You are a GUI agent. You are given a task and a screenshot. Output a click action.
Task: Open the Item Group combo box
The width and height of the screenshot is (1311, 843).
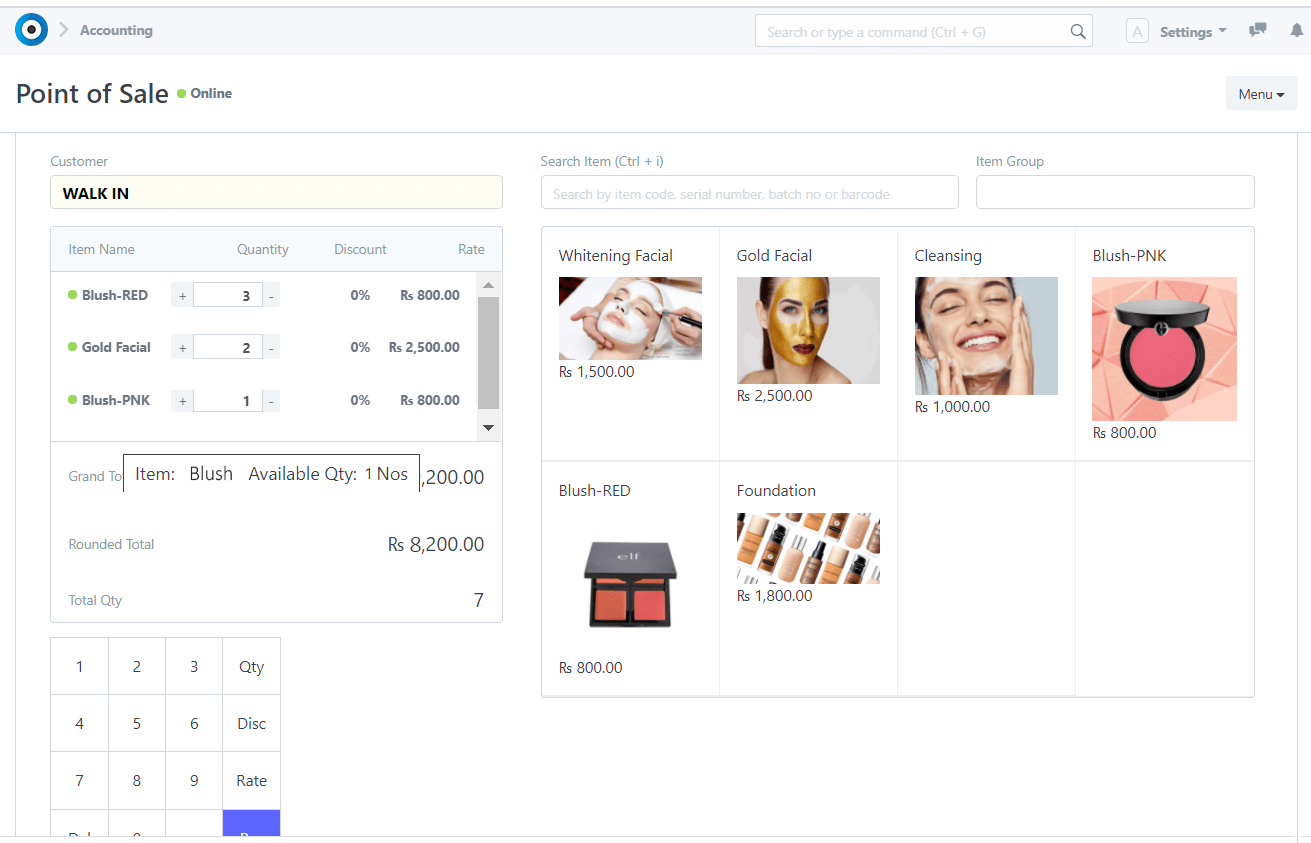point(1114,193)
